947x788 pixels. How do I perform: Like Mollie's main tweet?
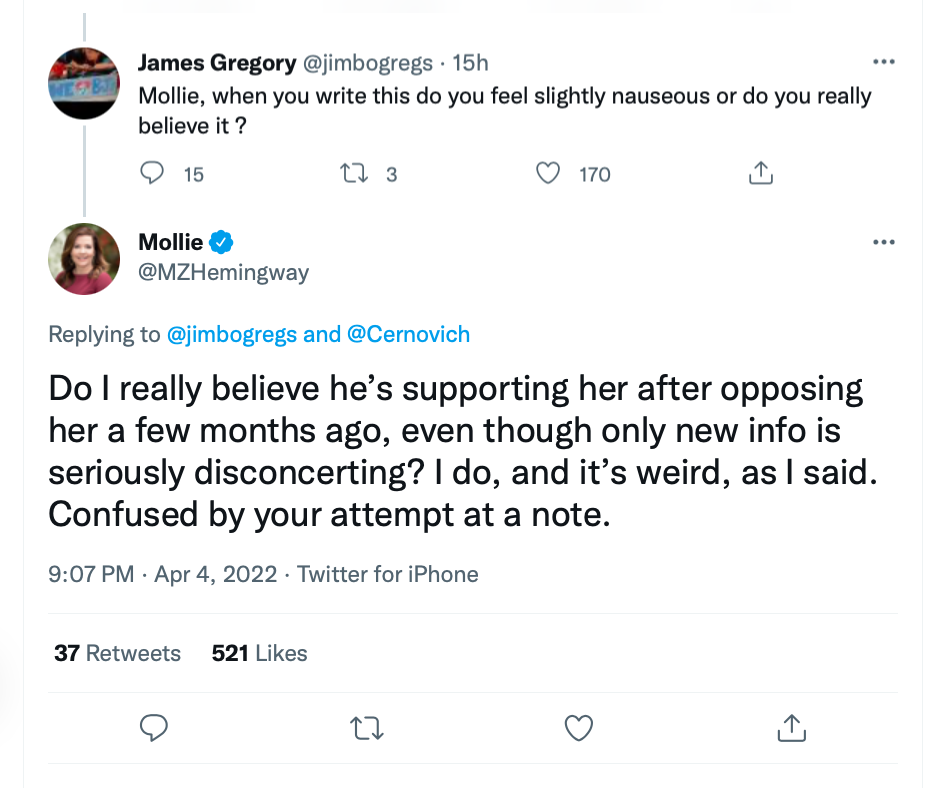pos(579,728)
